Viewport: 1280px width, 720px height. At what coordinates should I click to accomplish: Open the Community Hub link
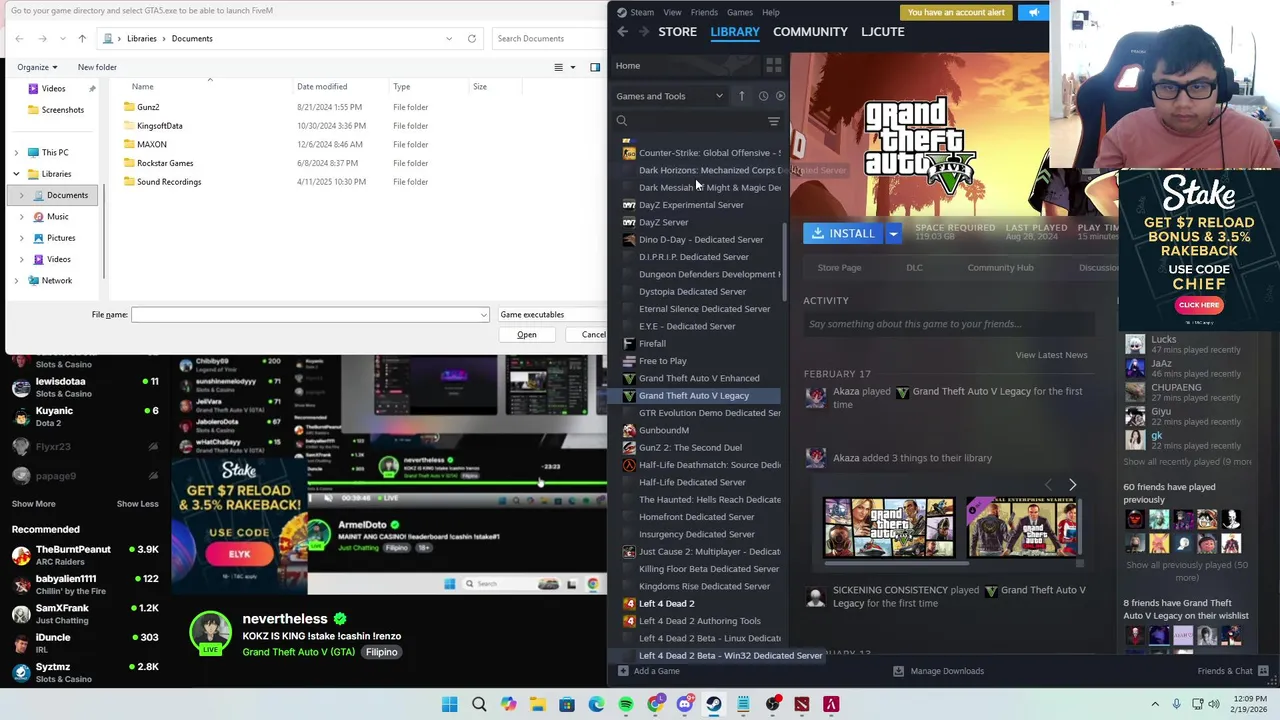click(1000, 268)
